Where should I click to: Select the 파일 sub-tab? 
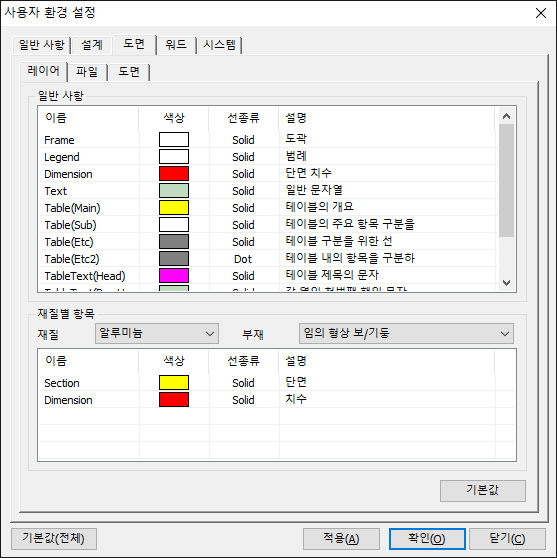87,72
